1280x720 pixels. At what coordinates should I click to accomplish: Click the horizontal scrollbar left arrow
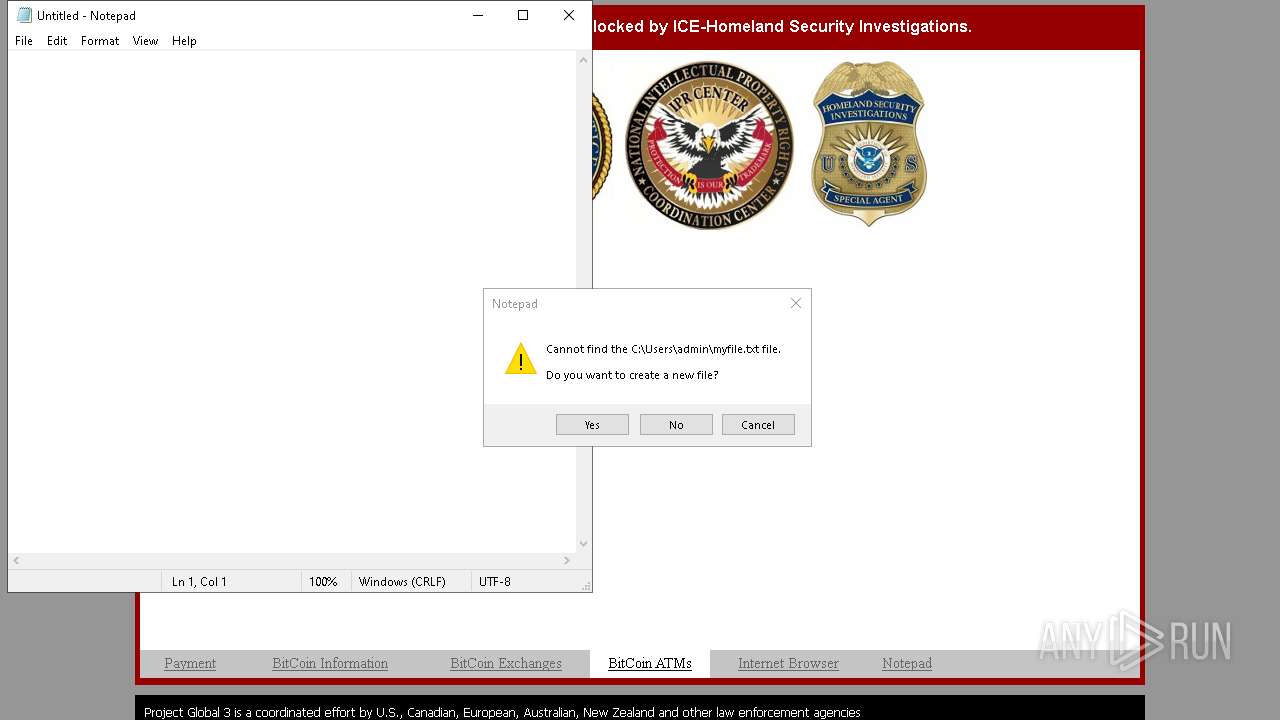pyautogui.click(x=17, y=560)
